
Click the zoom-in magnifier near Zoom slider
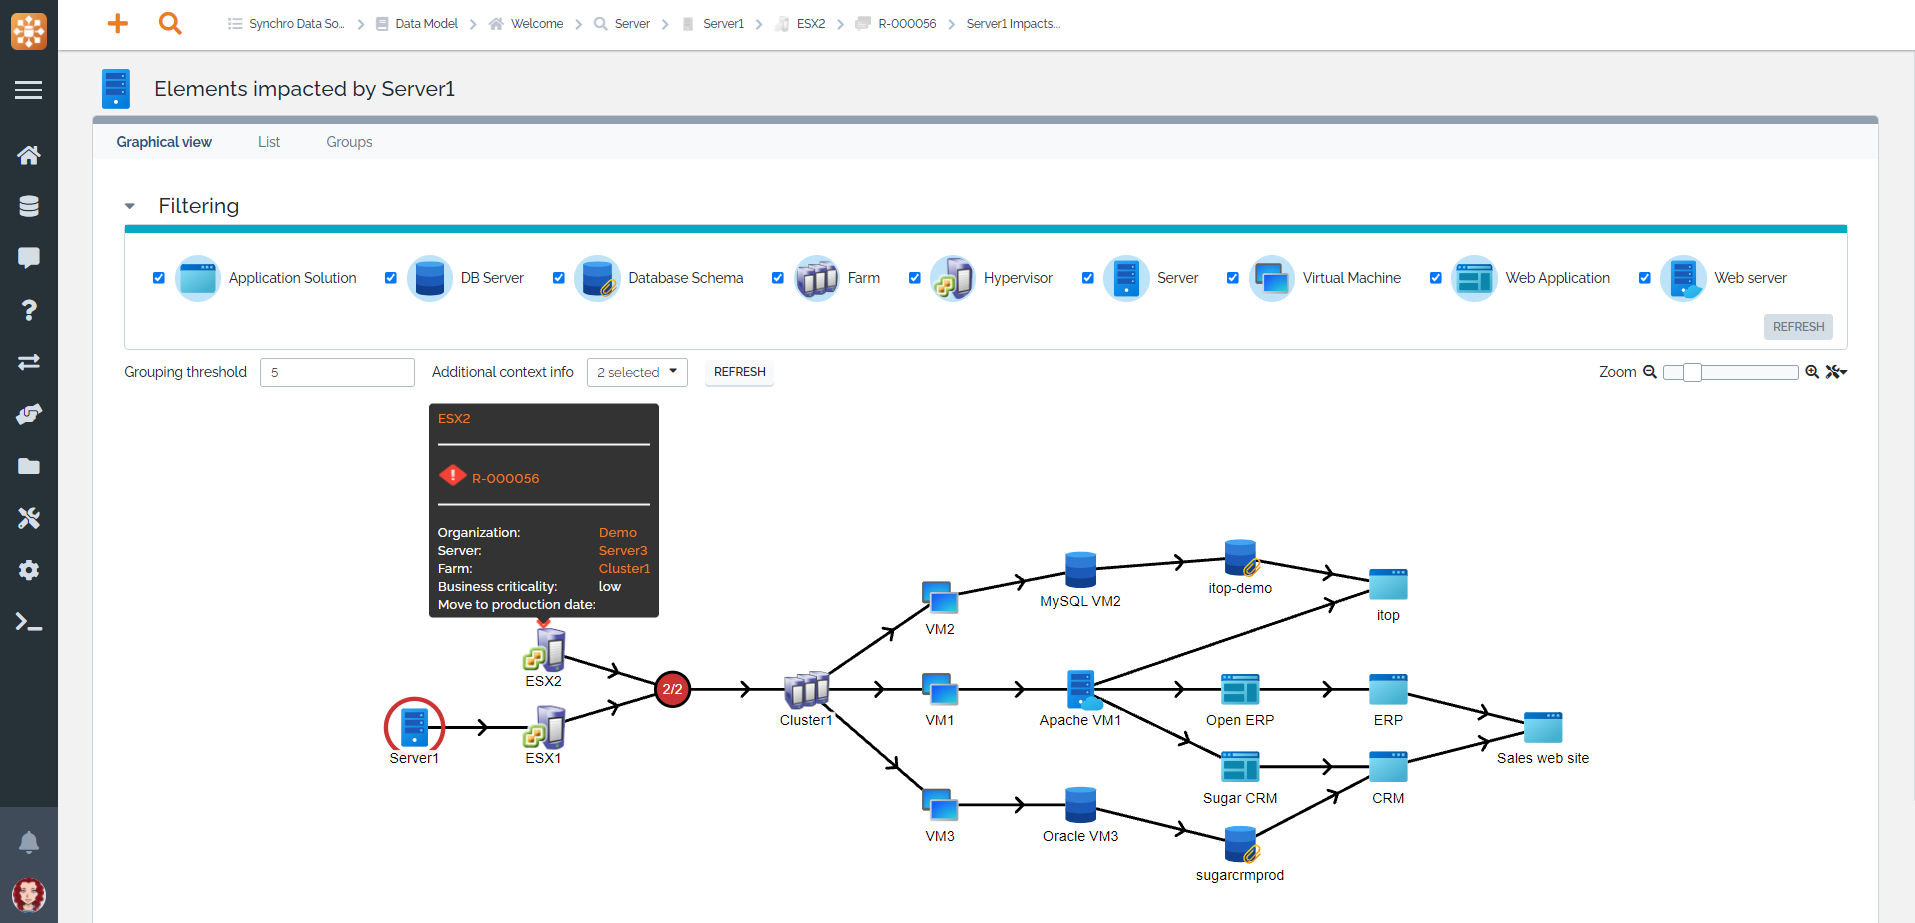point(1812,372)
